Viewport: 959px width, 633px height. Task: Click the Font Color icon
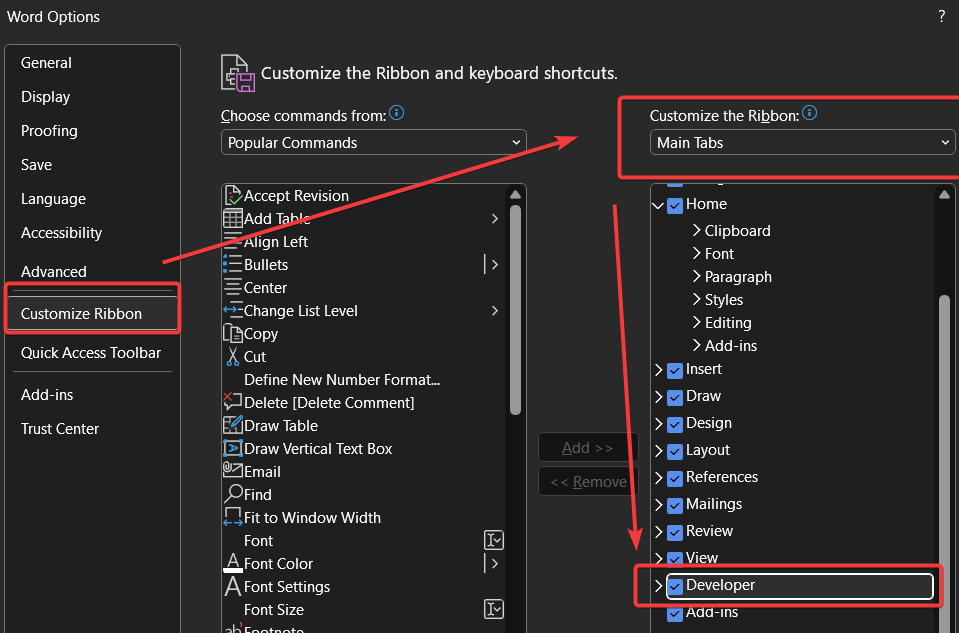click(x=231, y=563)
